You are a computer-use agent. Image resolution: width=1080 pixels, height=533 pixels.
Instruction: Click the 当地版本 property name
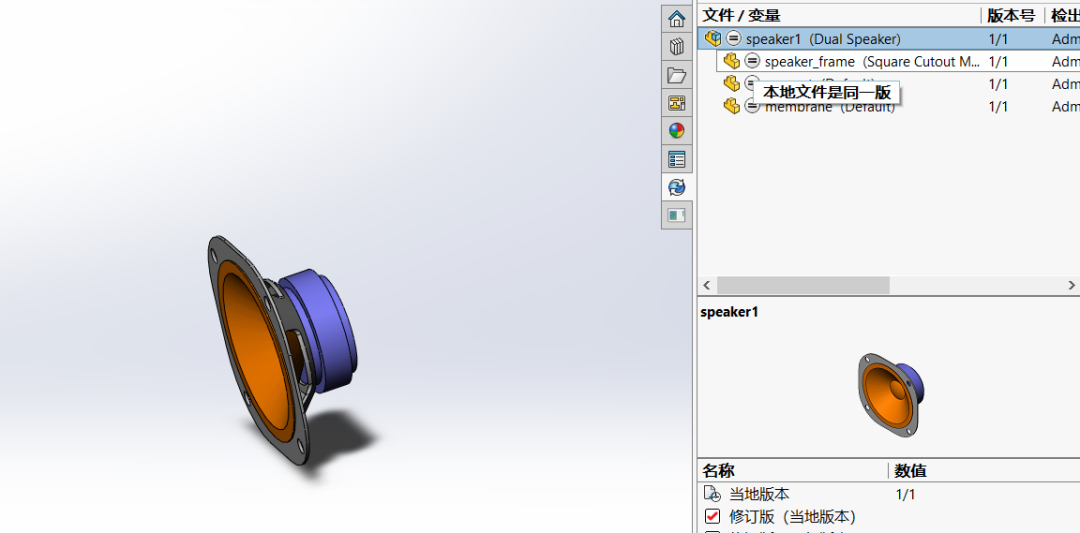(x=759, y=494)
